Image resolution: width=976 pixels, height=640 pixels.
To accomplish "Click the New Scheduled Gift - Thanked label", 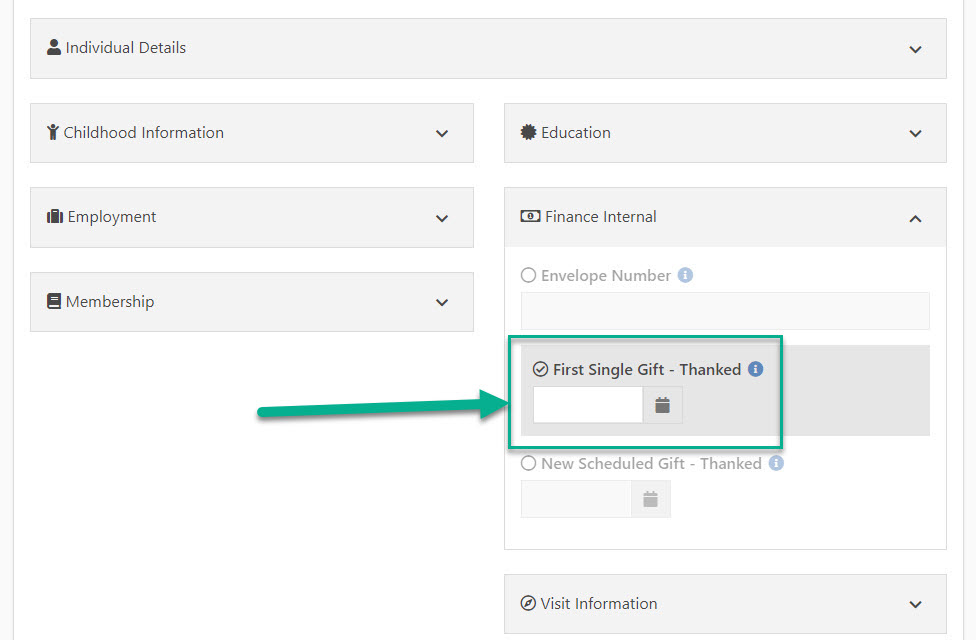I will [652, 463].
